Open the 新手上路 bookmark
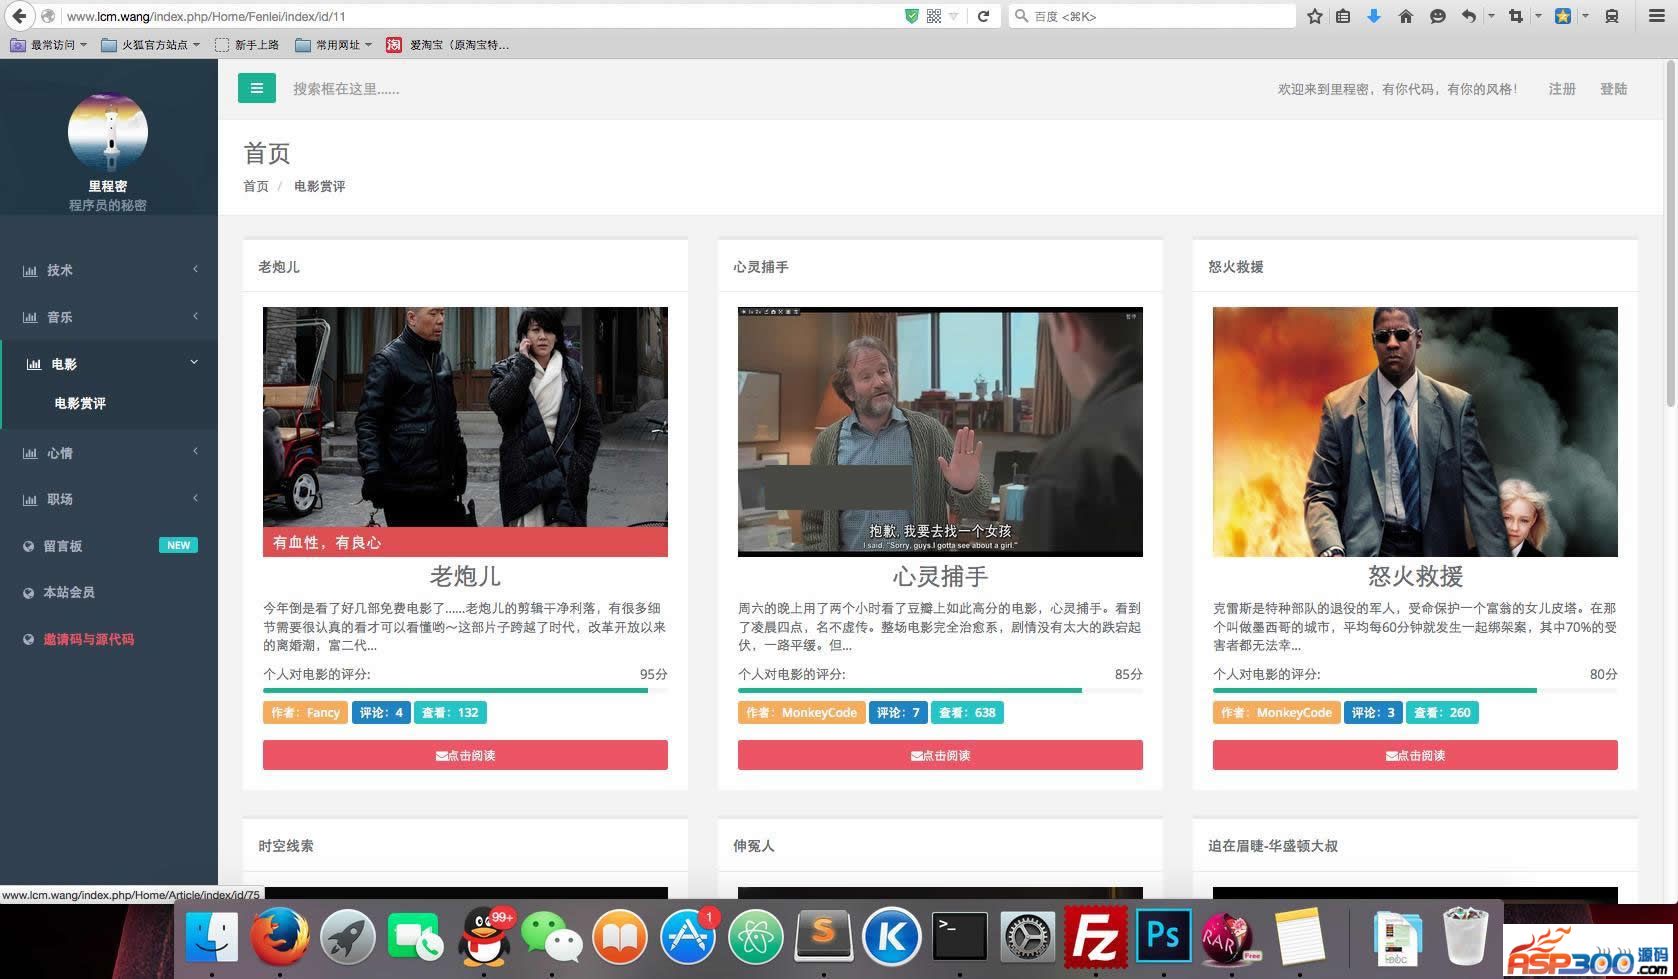The height and width of the screenshot is (979, 1678). click(x=247, y=45)
